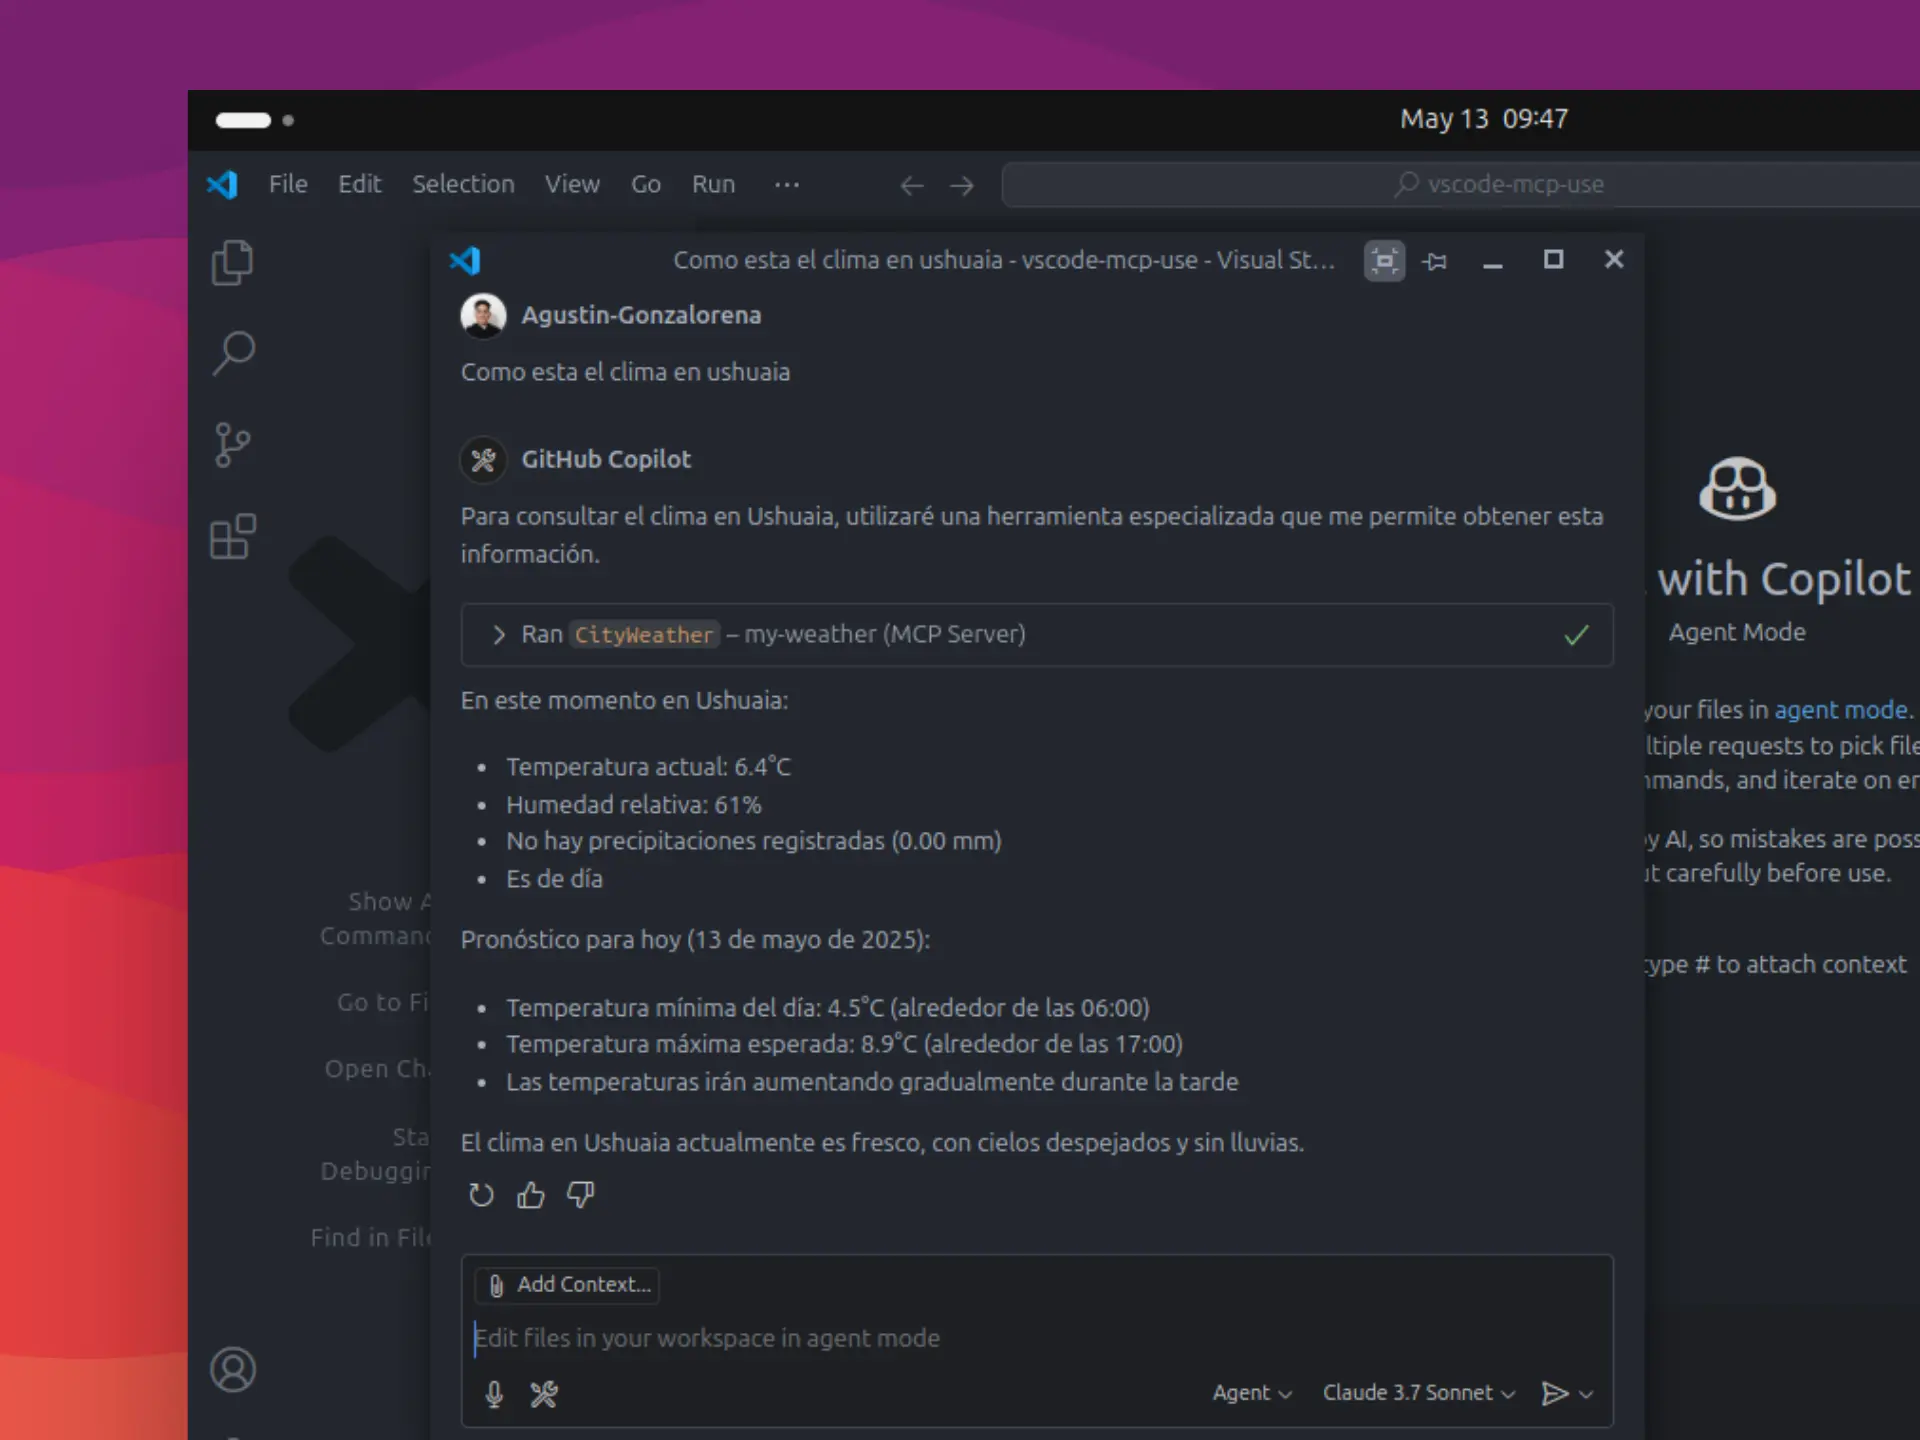Click the Copilot logo in background panel
The height and width of the screenshot is (1440, 1920).
[x=1737, y=489]
